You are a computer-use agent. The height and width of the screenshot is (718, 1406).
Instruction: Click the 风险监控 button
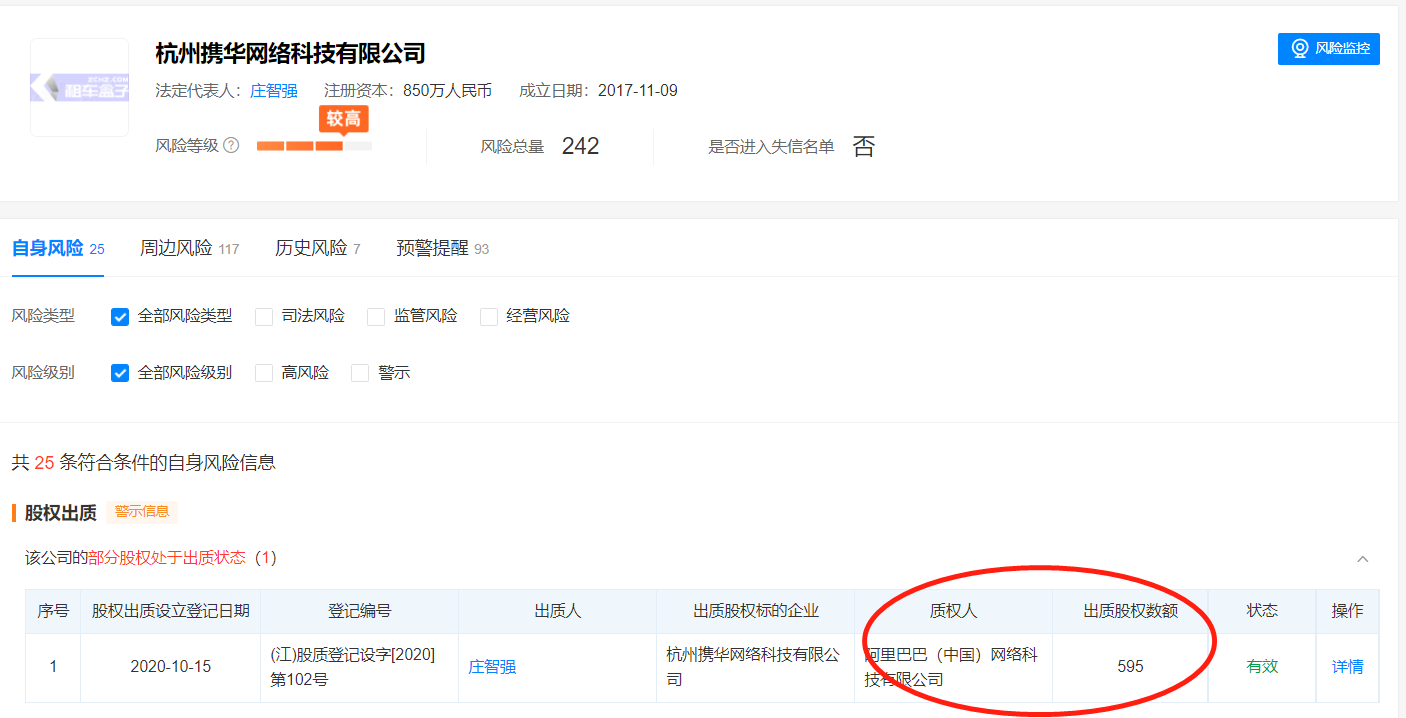1328,49
